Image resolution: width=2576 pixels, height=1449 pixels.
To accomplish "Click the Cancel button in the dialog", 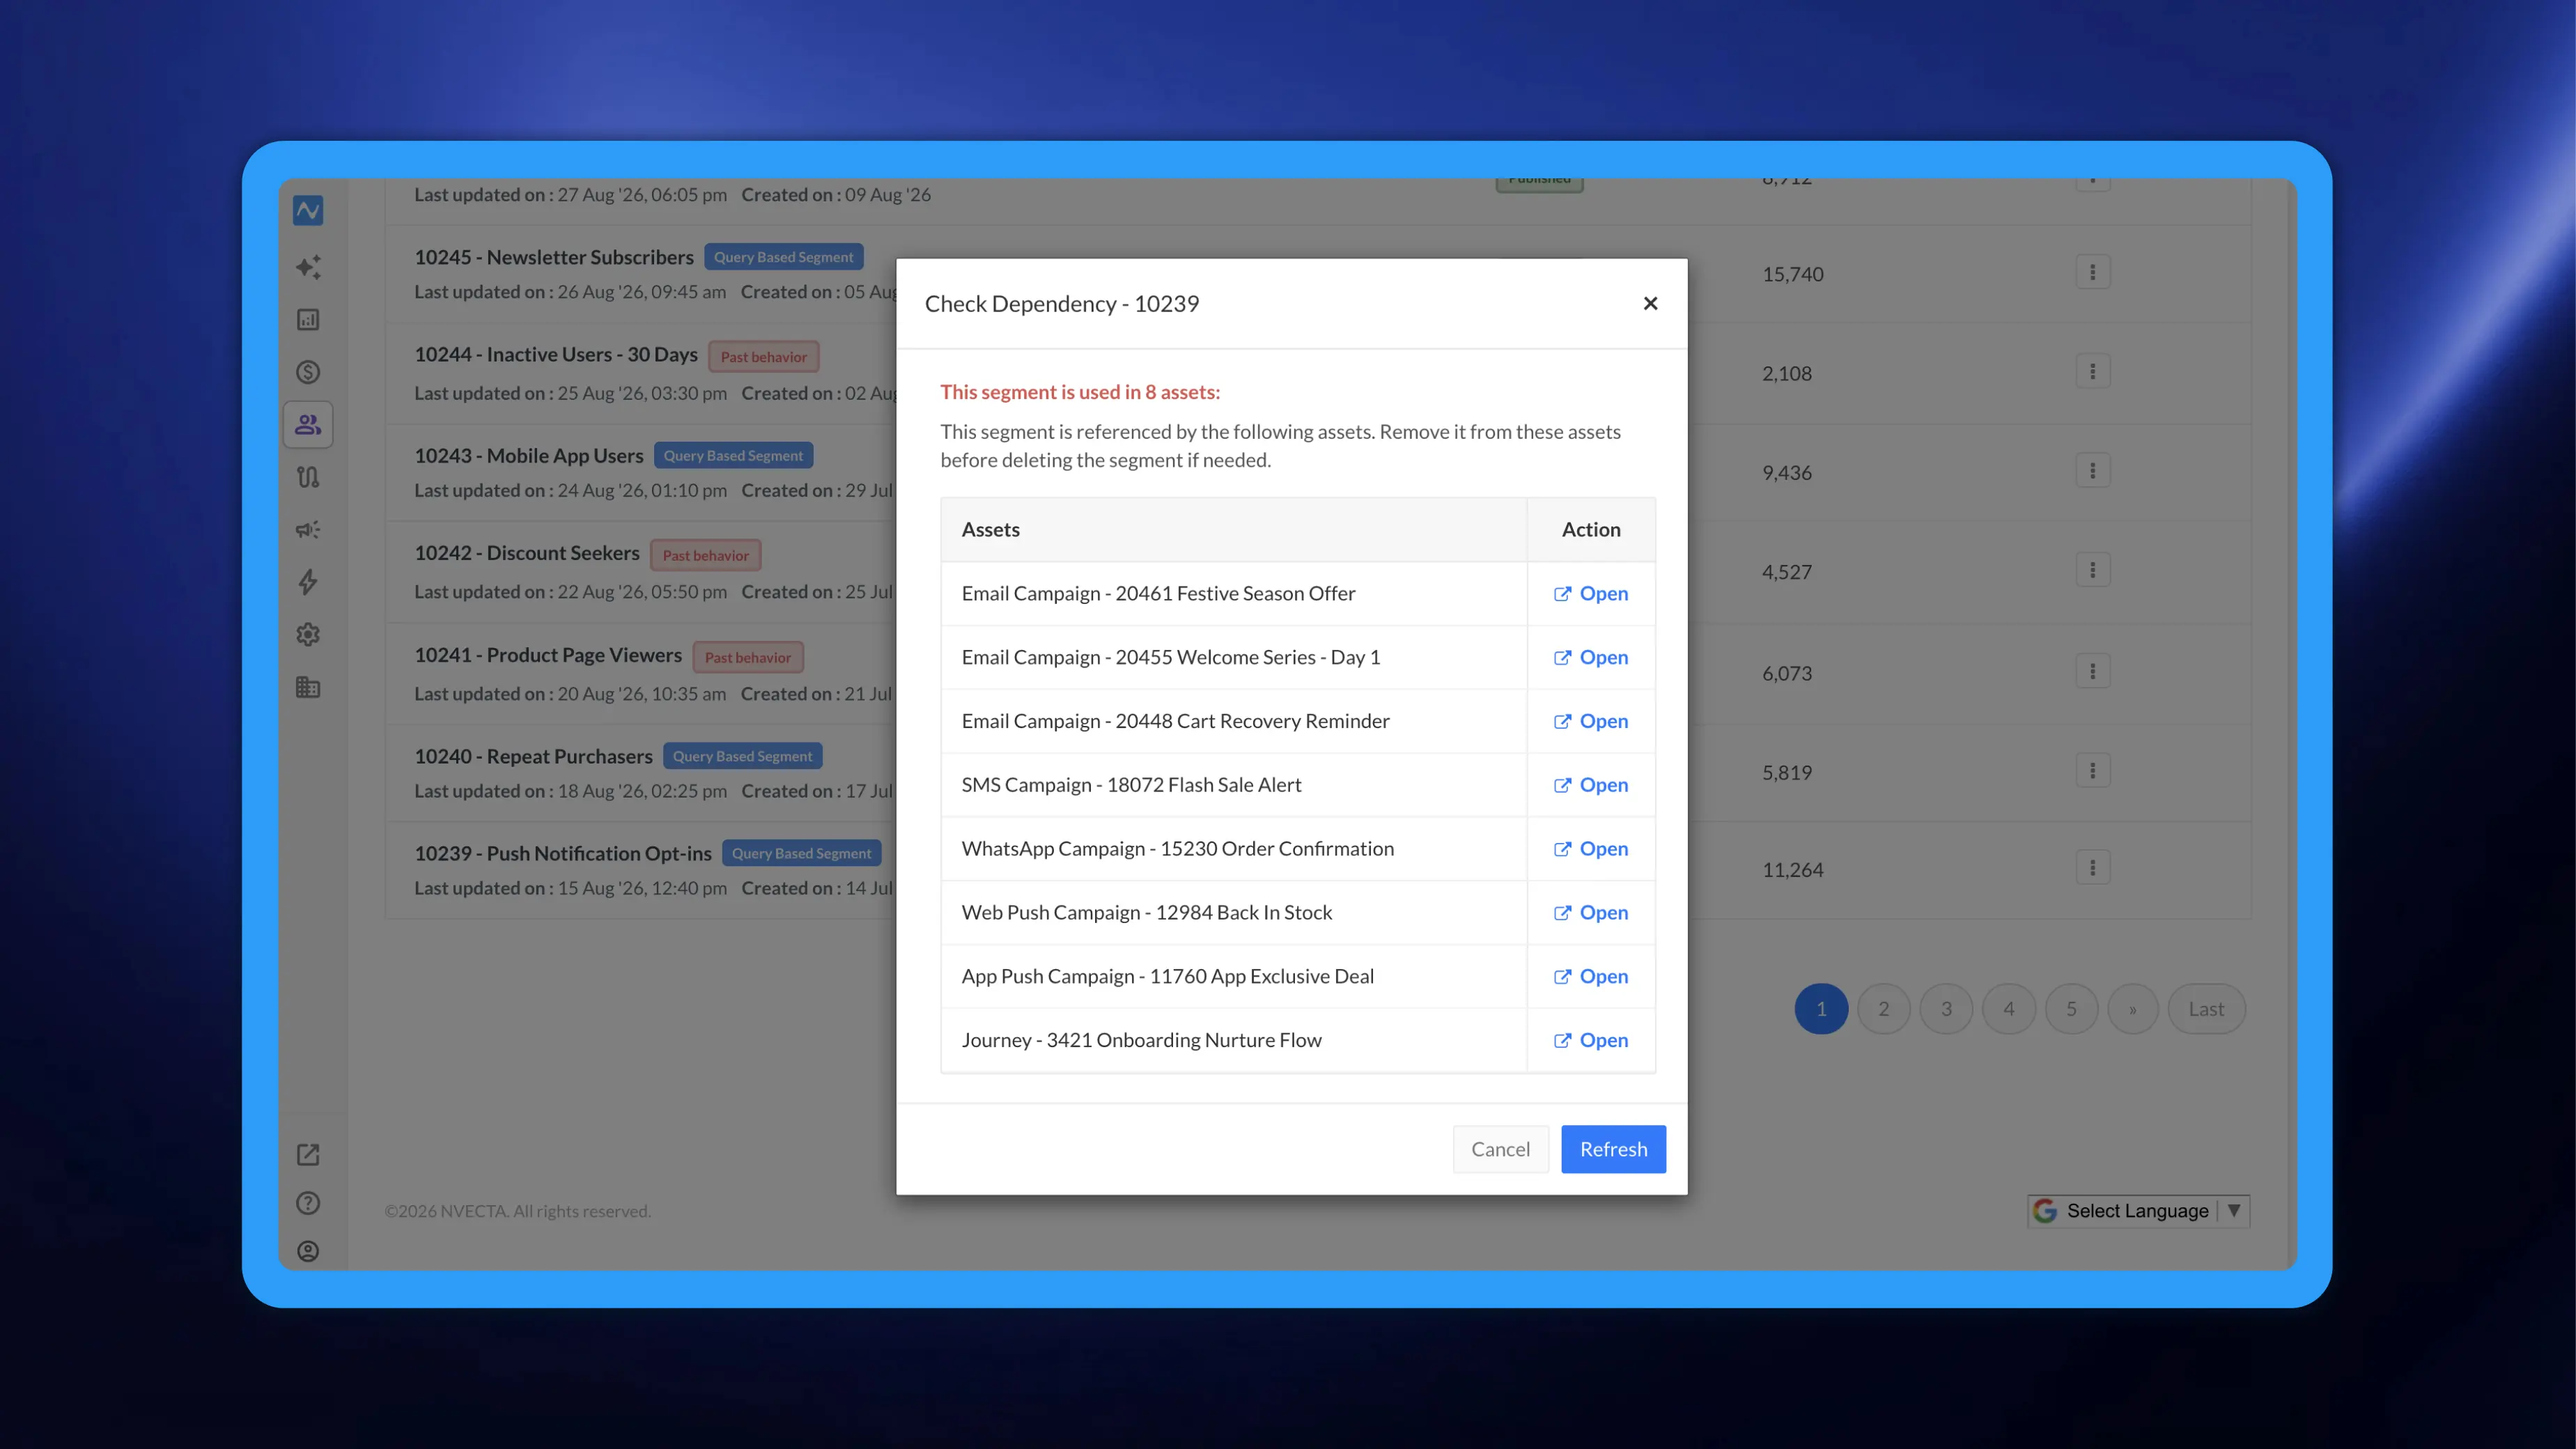I will (1500, 1150).
